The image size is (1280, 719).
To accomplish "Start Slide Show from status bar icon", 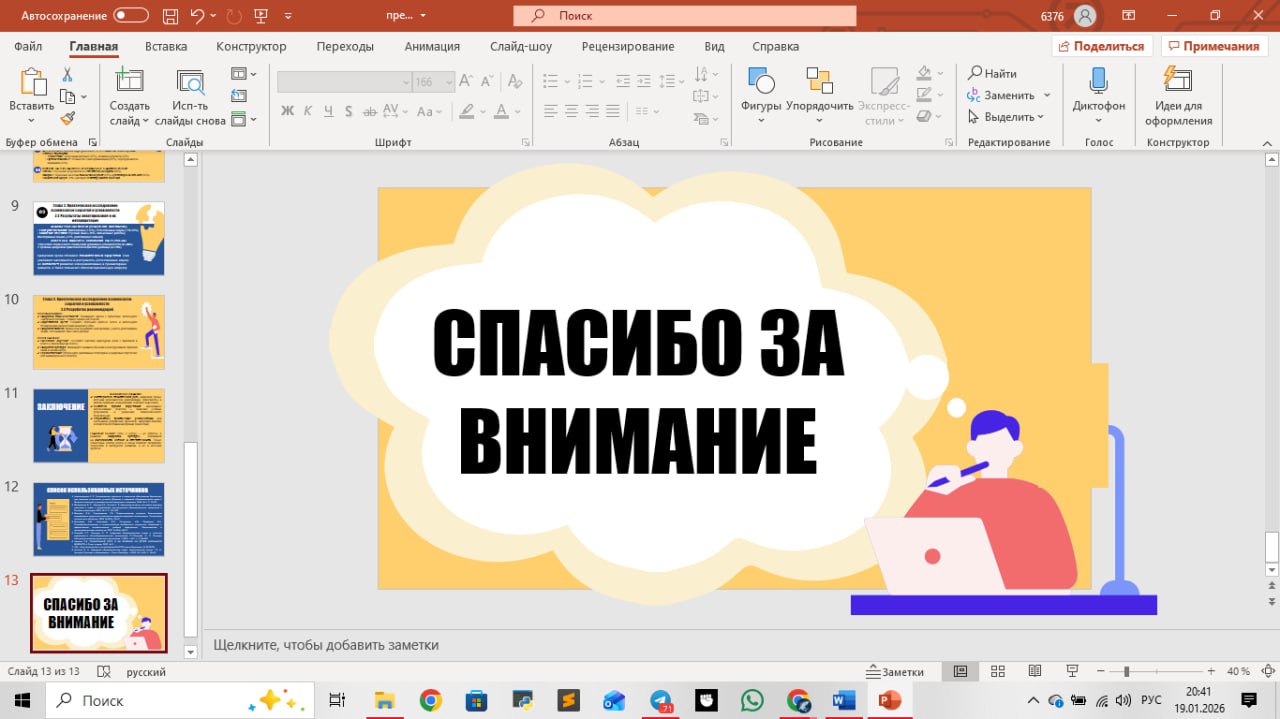I will (1071, 672).
